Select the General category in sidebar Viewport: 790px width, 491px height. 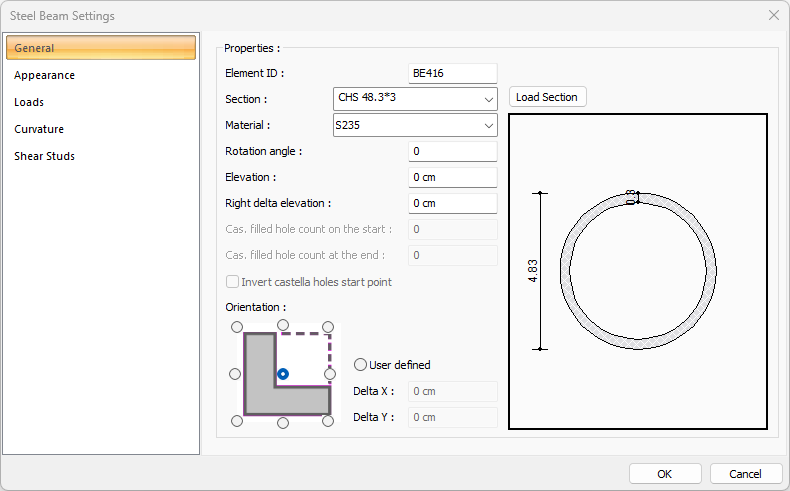[100, 48]
